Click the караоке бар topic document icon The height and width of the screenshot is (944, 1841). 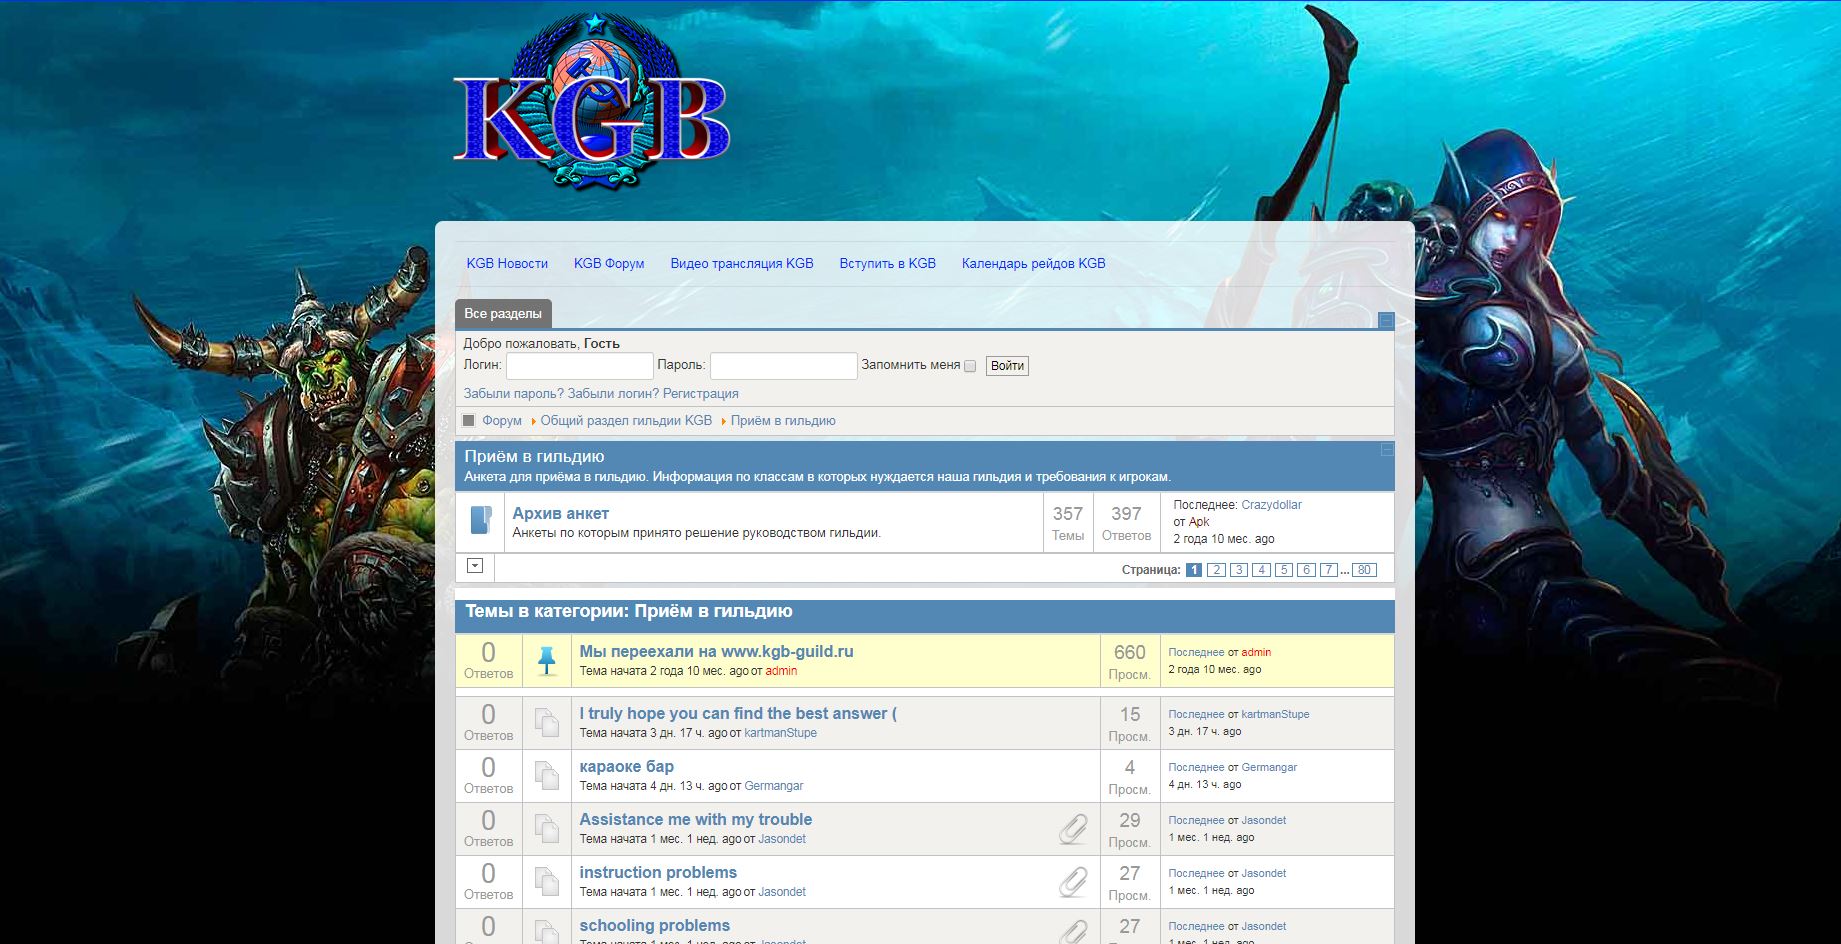point(546,776)
